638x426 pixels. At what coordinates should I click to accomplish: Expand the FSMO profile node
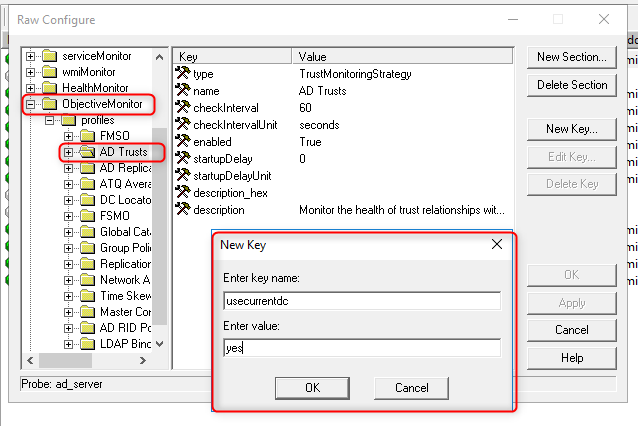pos(69,136)
